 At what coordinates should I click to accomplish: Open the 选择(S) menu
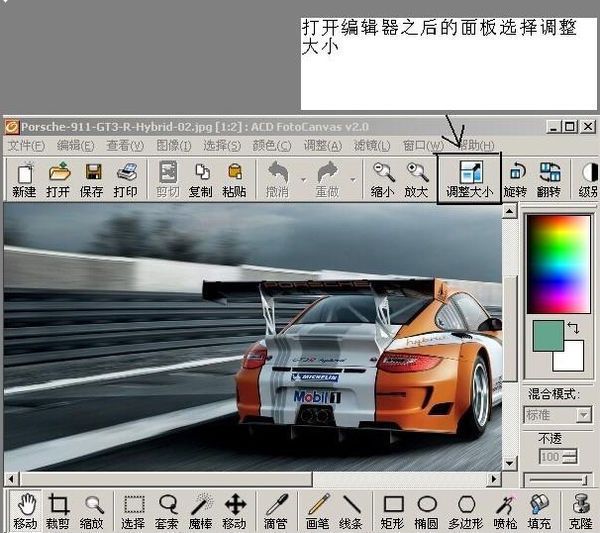click(222, 145)
